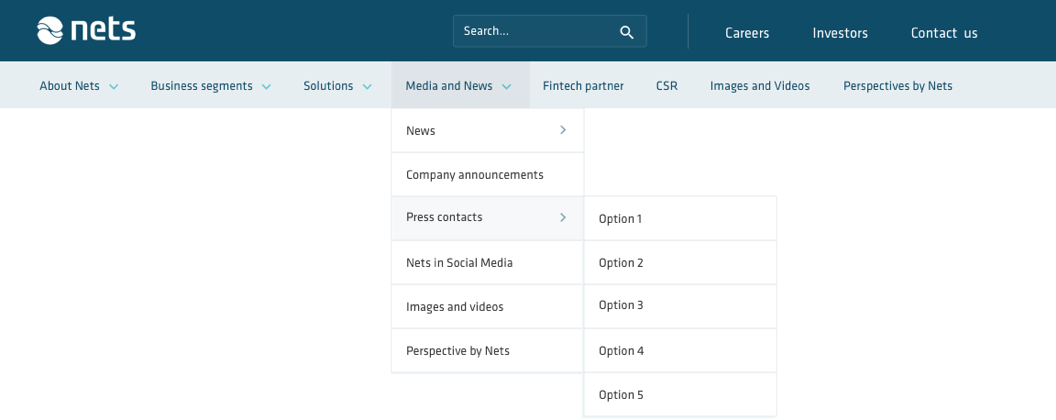Select Nets in Social Media
The image size is (1056, 420).
coord(487,262)
